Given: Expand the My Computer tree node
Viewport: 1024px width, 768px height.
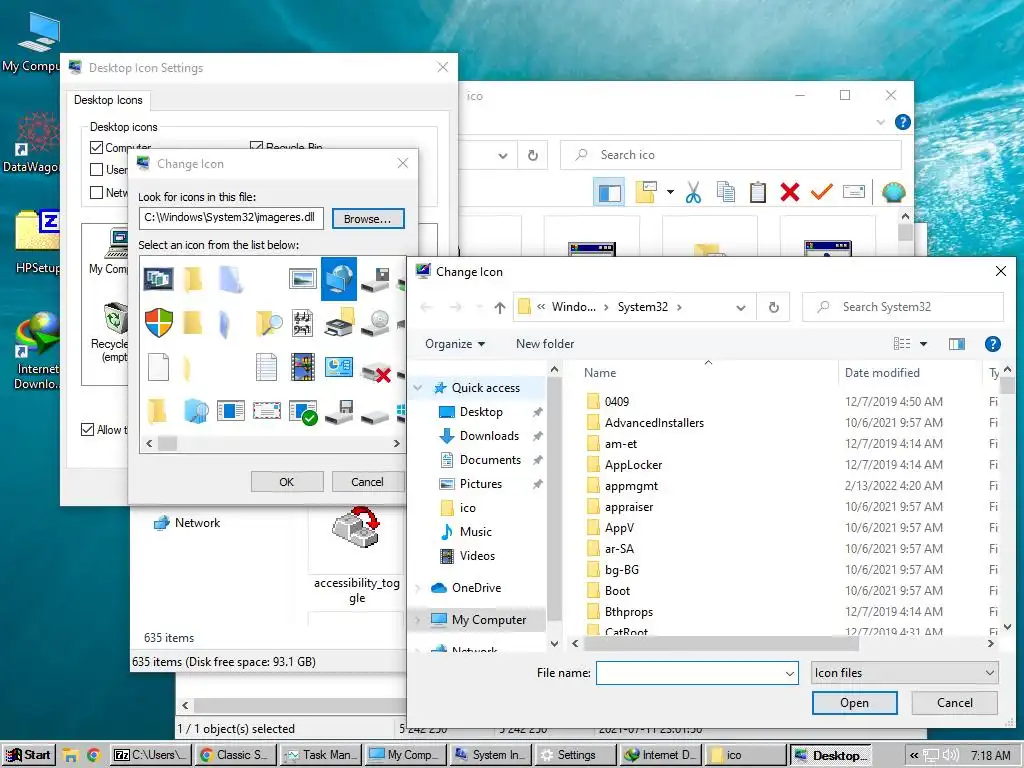Looking at the screenshot, I should [418, 620].
